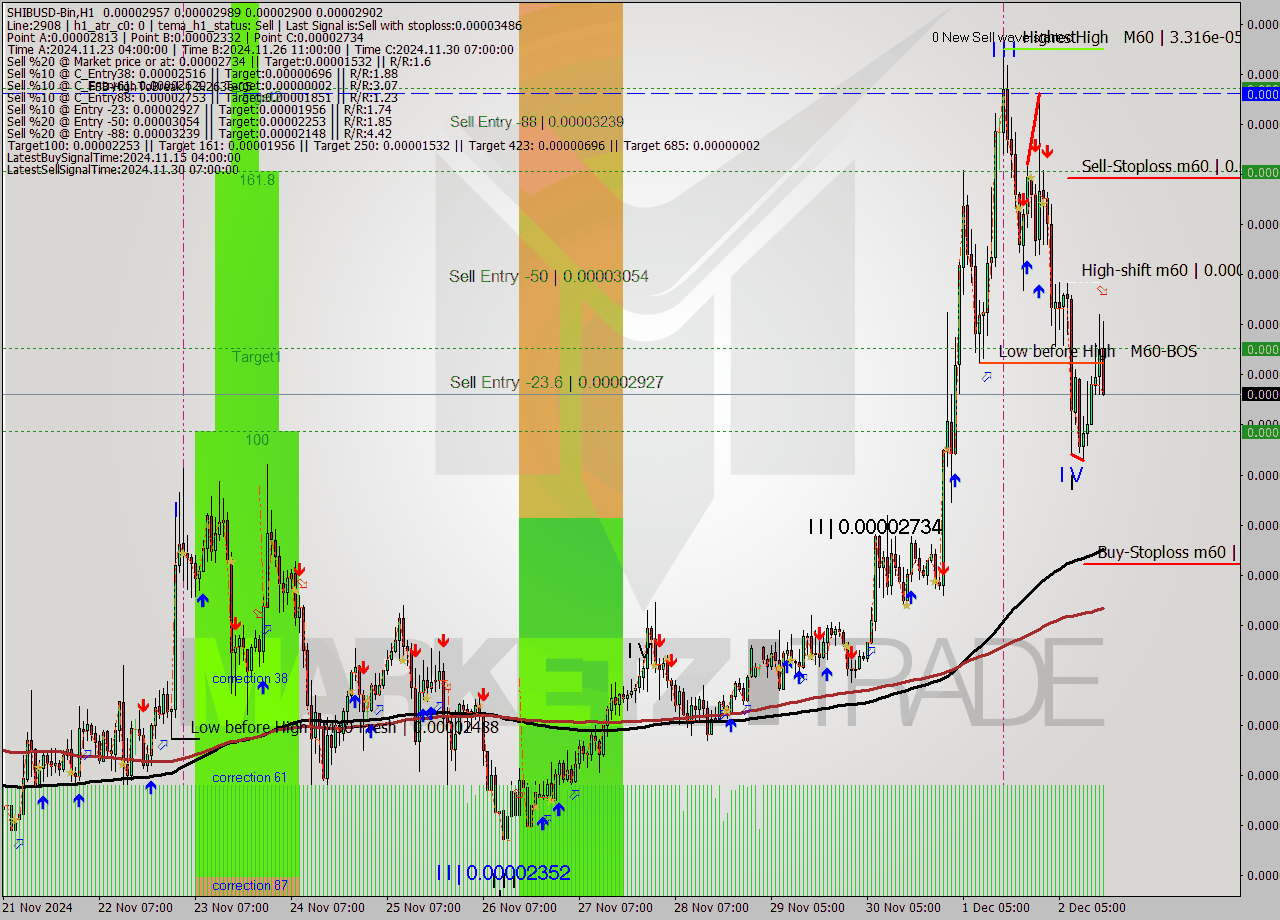Click the '22 Nov 07:00' time axis label
The image size is (1280, 920).
(135, 908)
